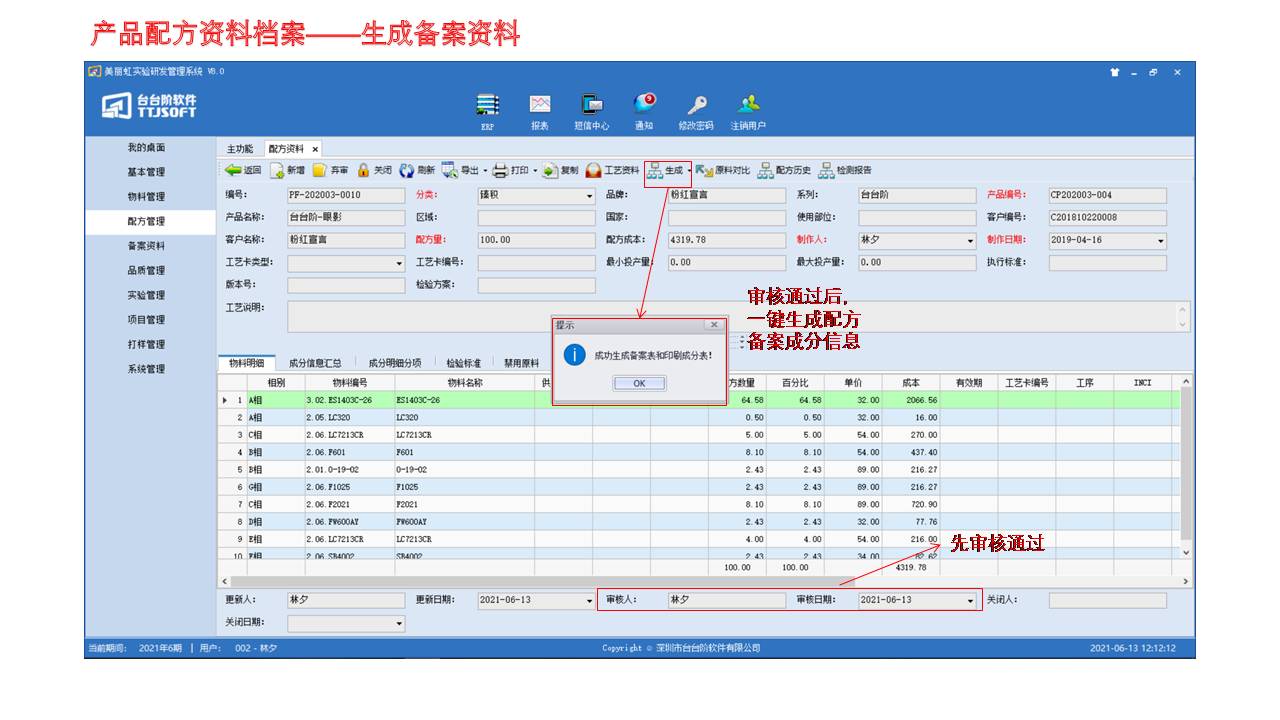
Task: Open the 关闭日期 date dropdown
Action: 399,624
